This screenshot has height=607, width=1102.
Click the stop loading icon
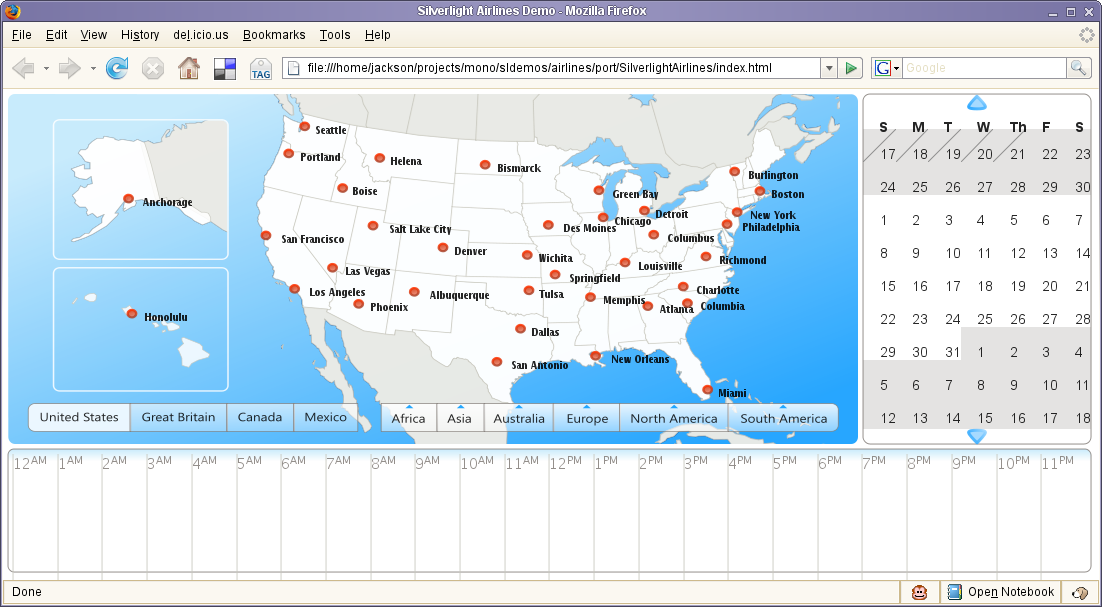coord(153,68)
